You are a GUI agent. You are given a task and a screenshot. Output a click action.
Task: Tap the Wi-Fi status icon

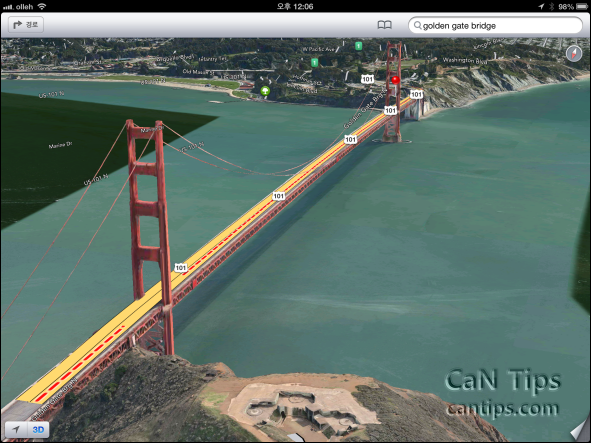(x=42, y=6)
